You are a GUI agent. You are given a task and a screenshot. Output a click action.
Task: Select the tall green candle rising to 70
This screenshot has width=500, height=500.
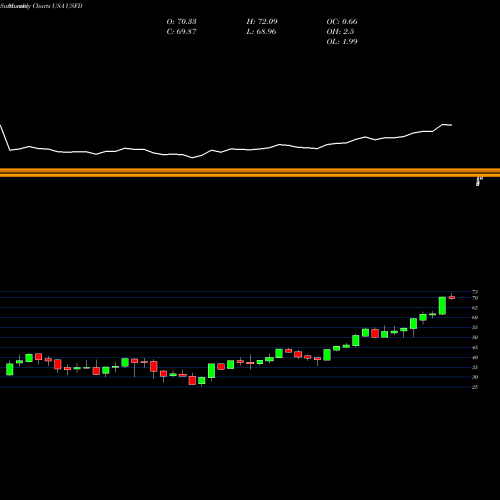click(x=442, y=305)
